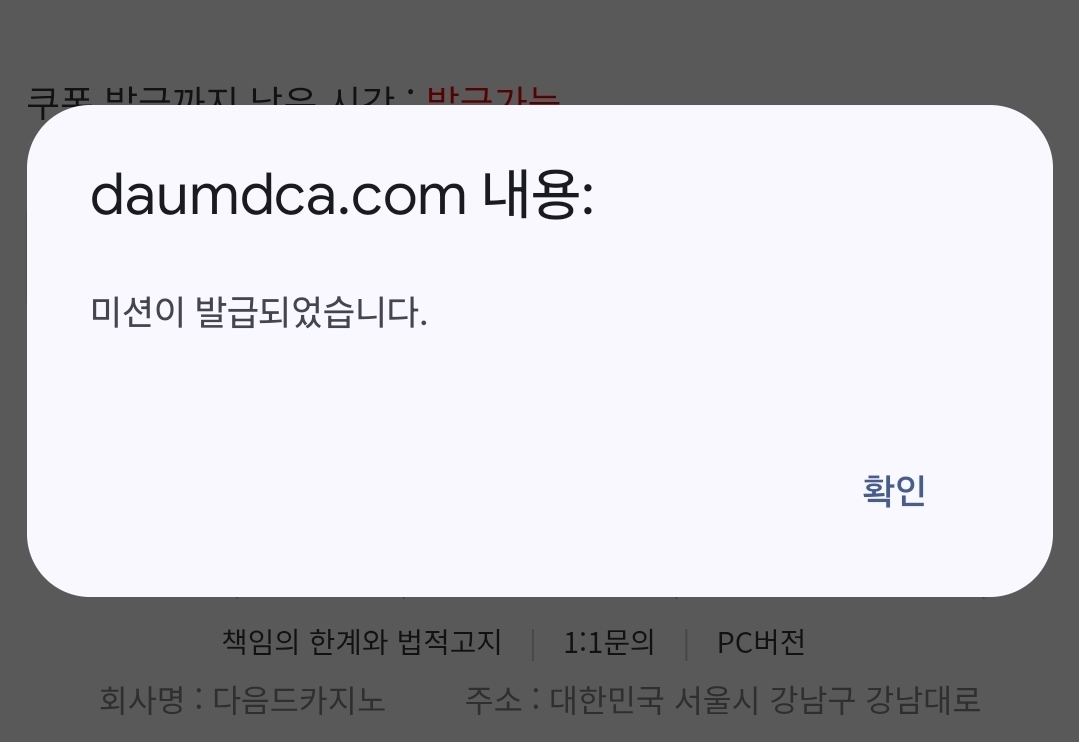Click the divider between 법적고지 and 1:1문의
Image resolution: width=1079 pixels, height=742 pixels.
tap(533, 644)
